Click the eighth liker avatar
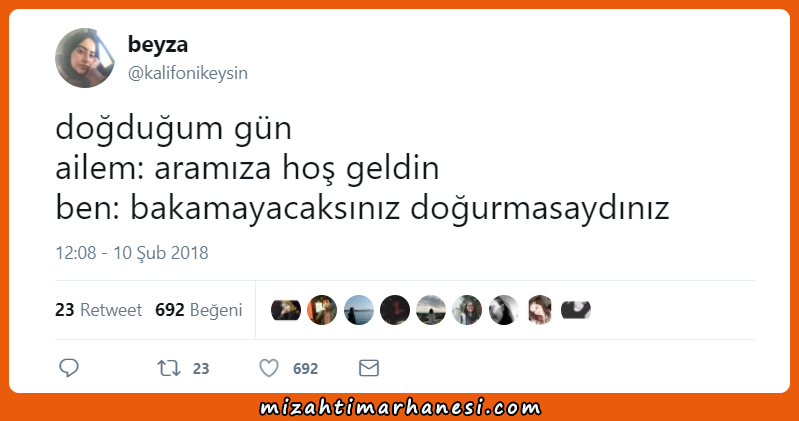 [x=540, y=310]
